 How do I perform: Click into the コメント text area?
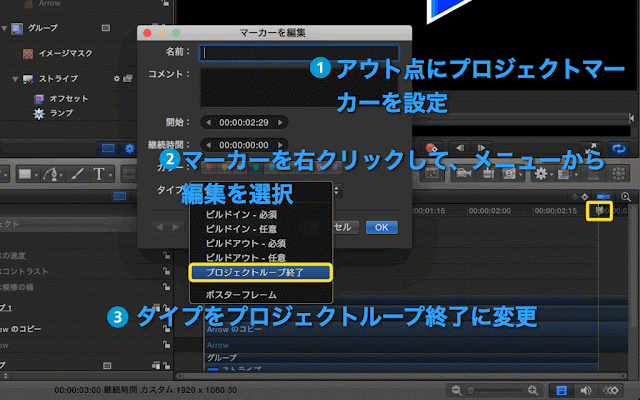pyautogui.click(x=299, y=87)
